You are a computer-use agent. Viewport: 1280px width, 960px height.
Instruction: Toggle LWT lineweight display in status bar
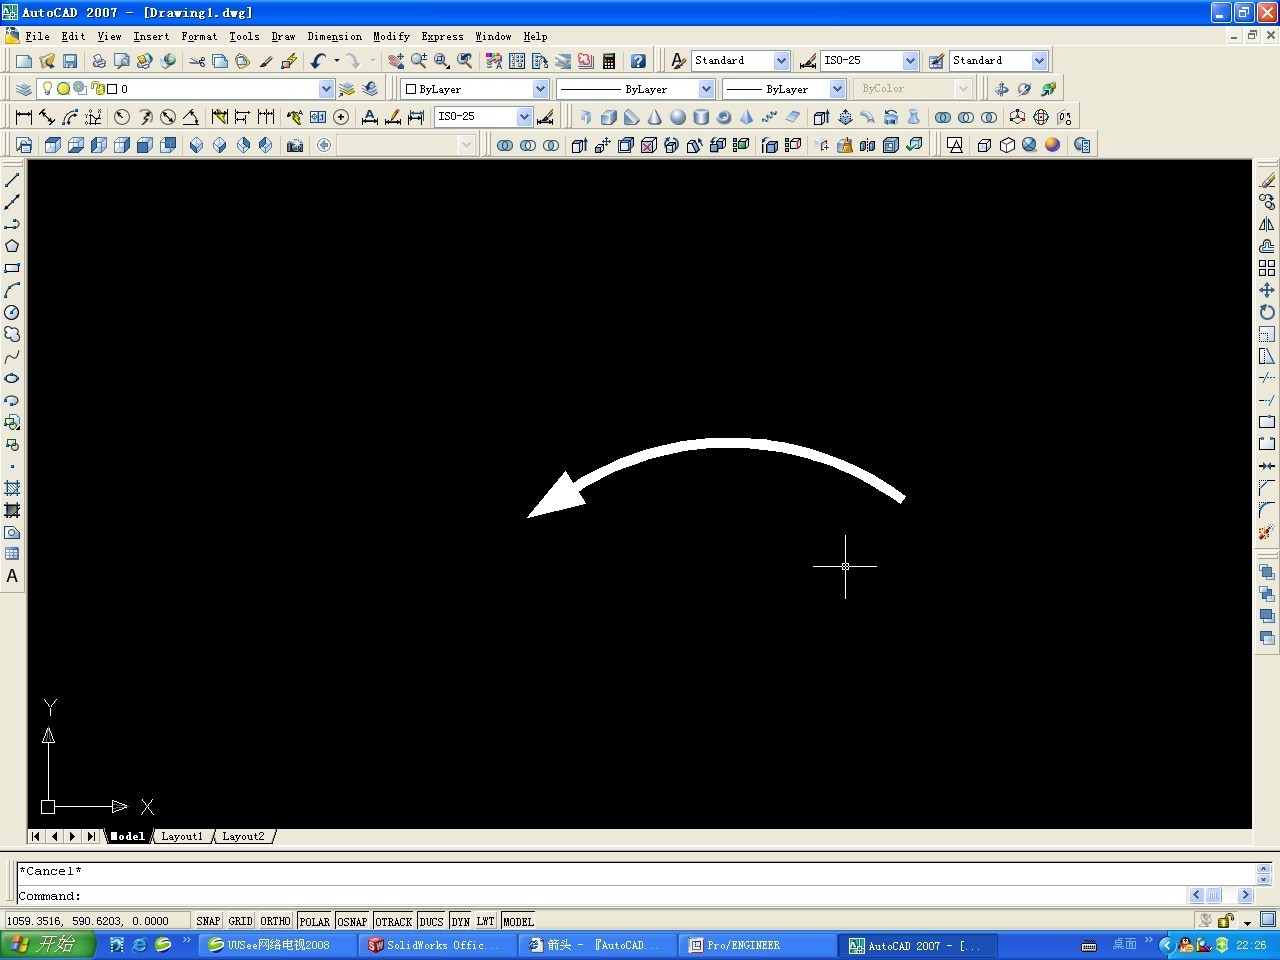(485, 921)
